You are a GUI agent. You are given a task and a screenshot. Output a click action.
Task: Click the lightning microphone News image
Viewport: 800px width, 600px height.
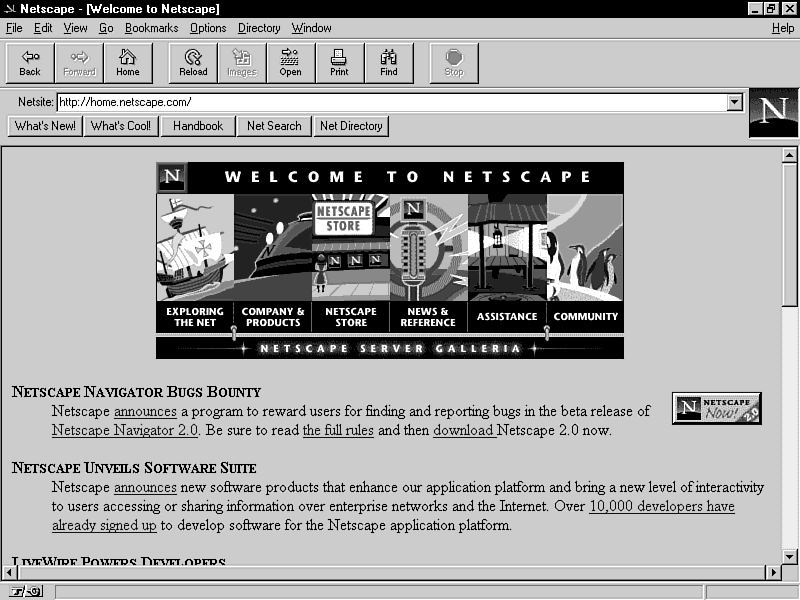coord(429,247)
